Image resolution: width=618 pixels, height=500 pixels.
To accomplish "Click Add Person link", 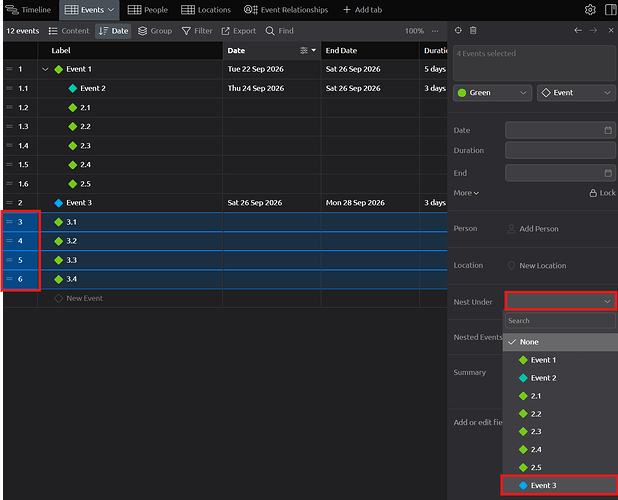I will [x=539, y=229].
